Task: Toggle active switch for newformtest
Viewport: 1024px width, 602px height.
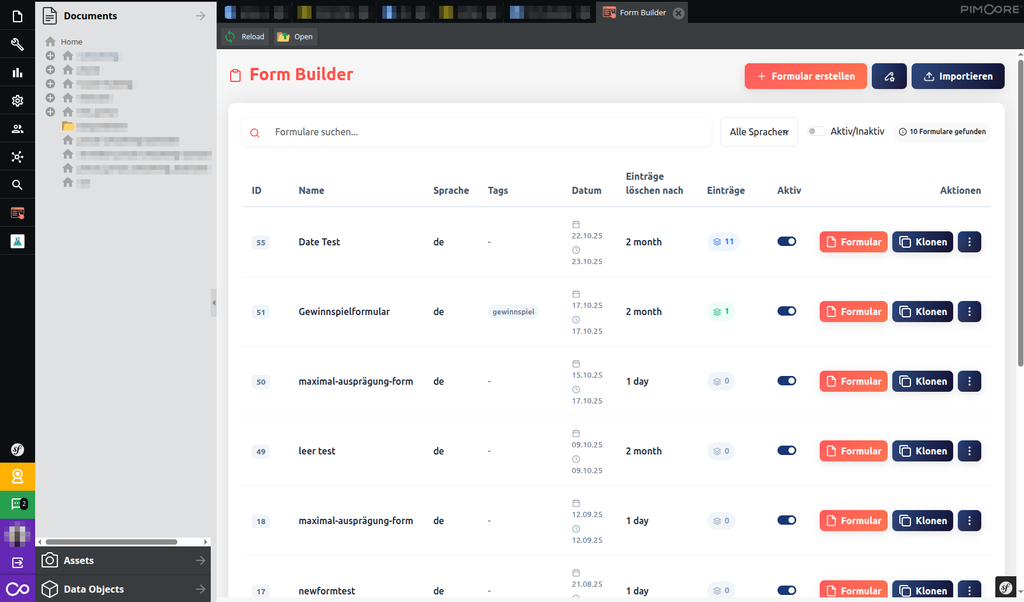Action: (786, 590)
